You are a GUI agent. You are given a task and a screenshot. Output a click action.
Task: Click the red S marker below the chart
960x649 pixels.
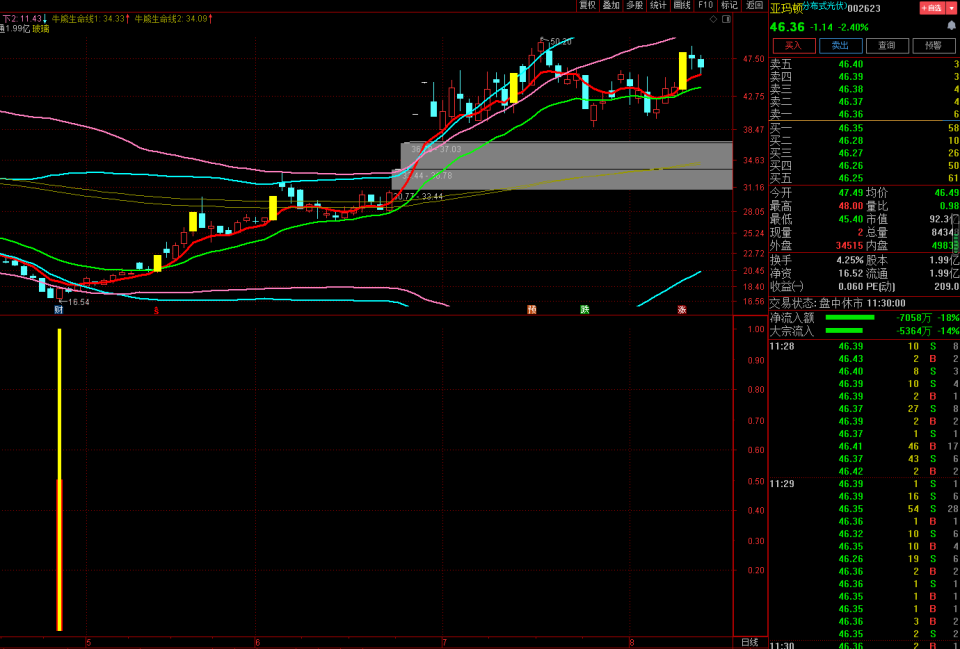point(156,310)
